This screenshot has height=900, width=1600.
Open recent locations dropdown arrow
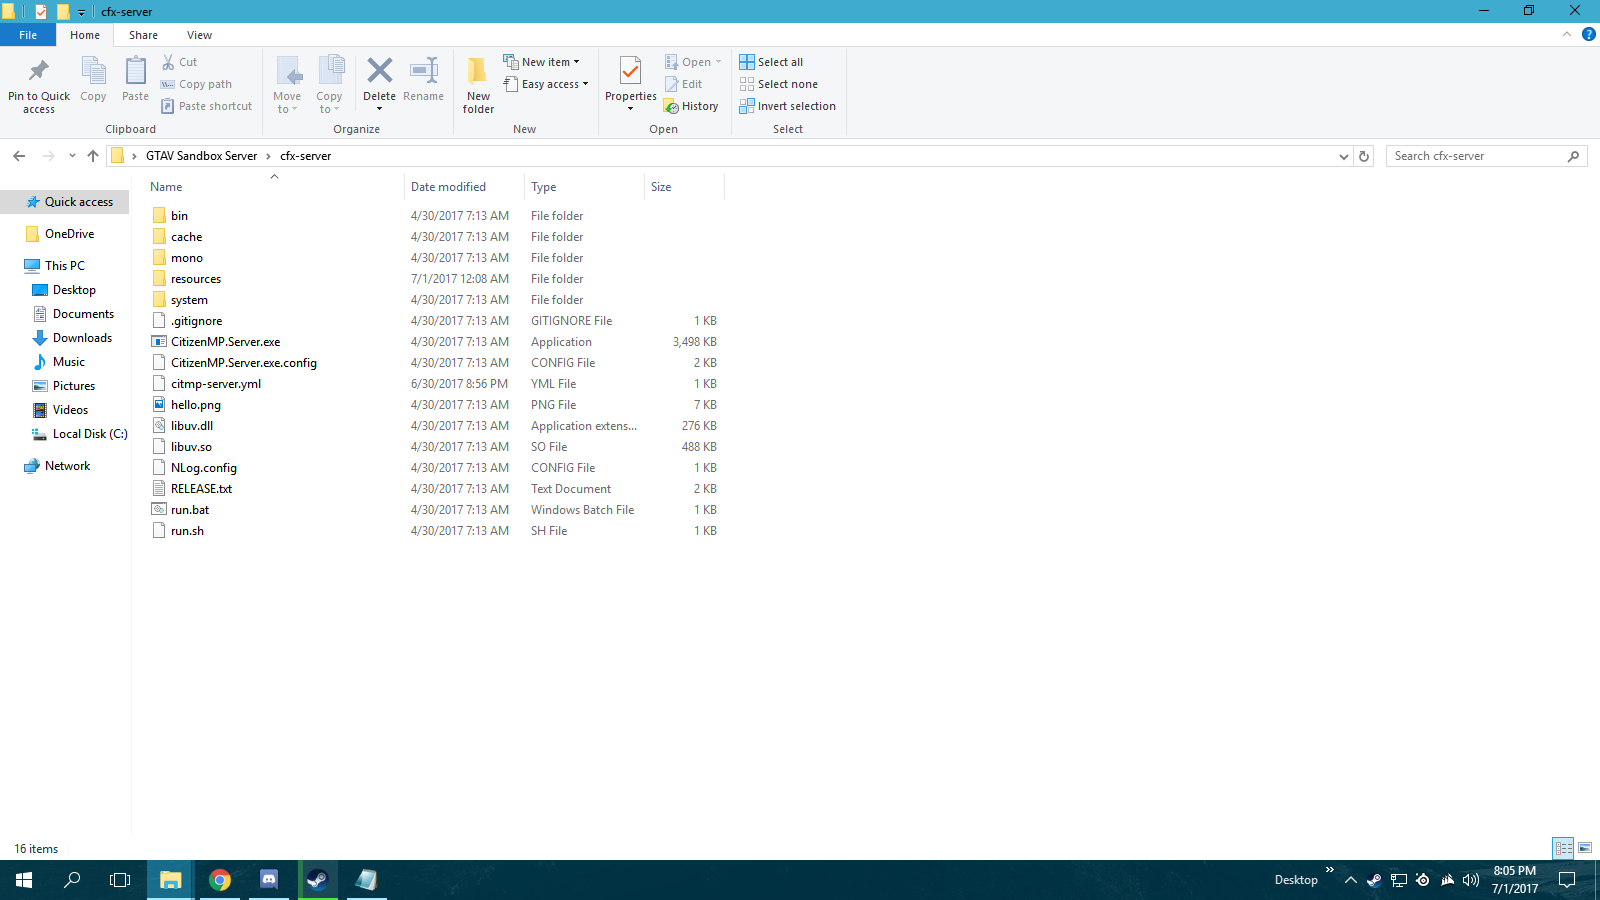coord(72,156)
